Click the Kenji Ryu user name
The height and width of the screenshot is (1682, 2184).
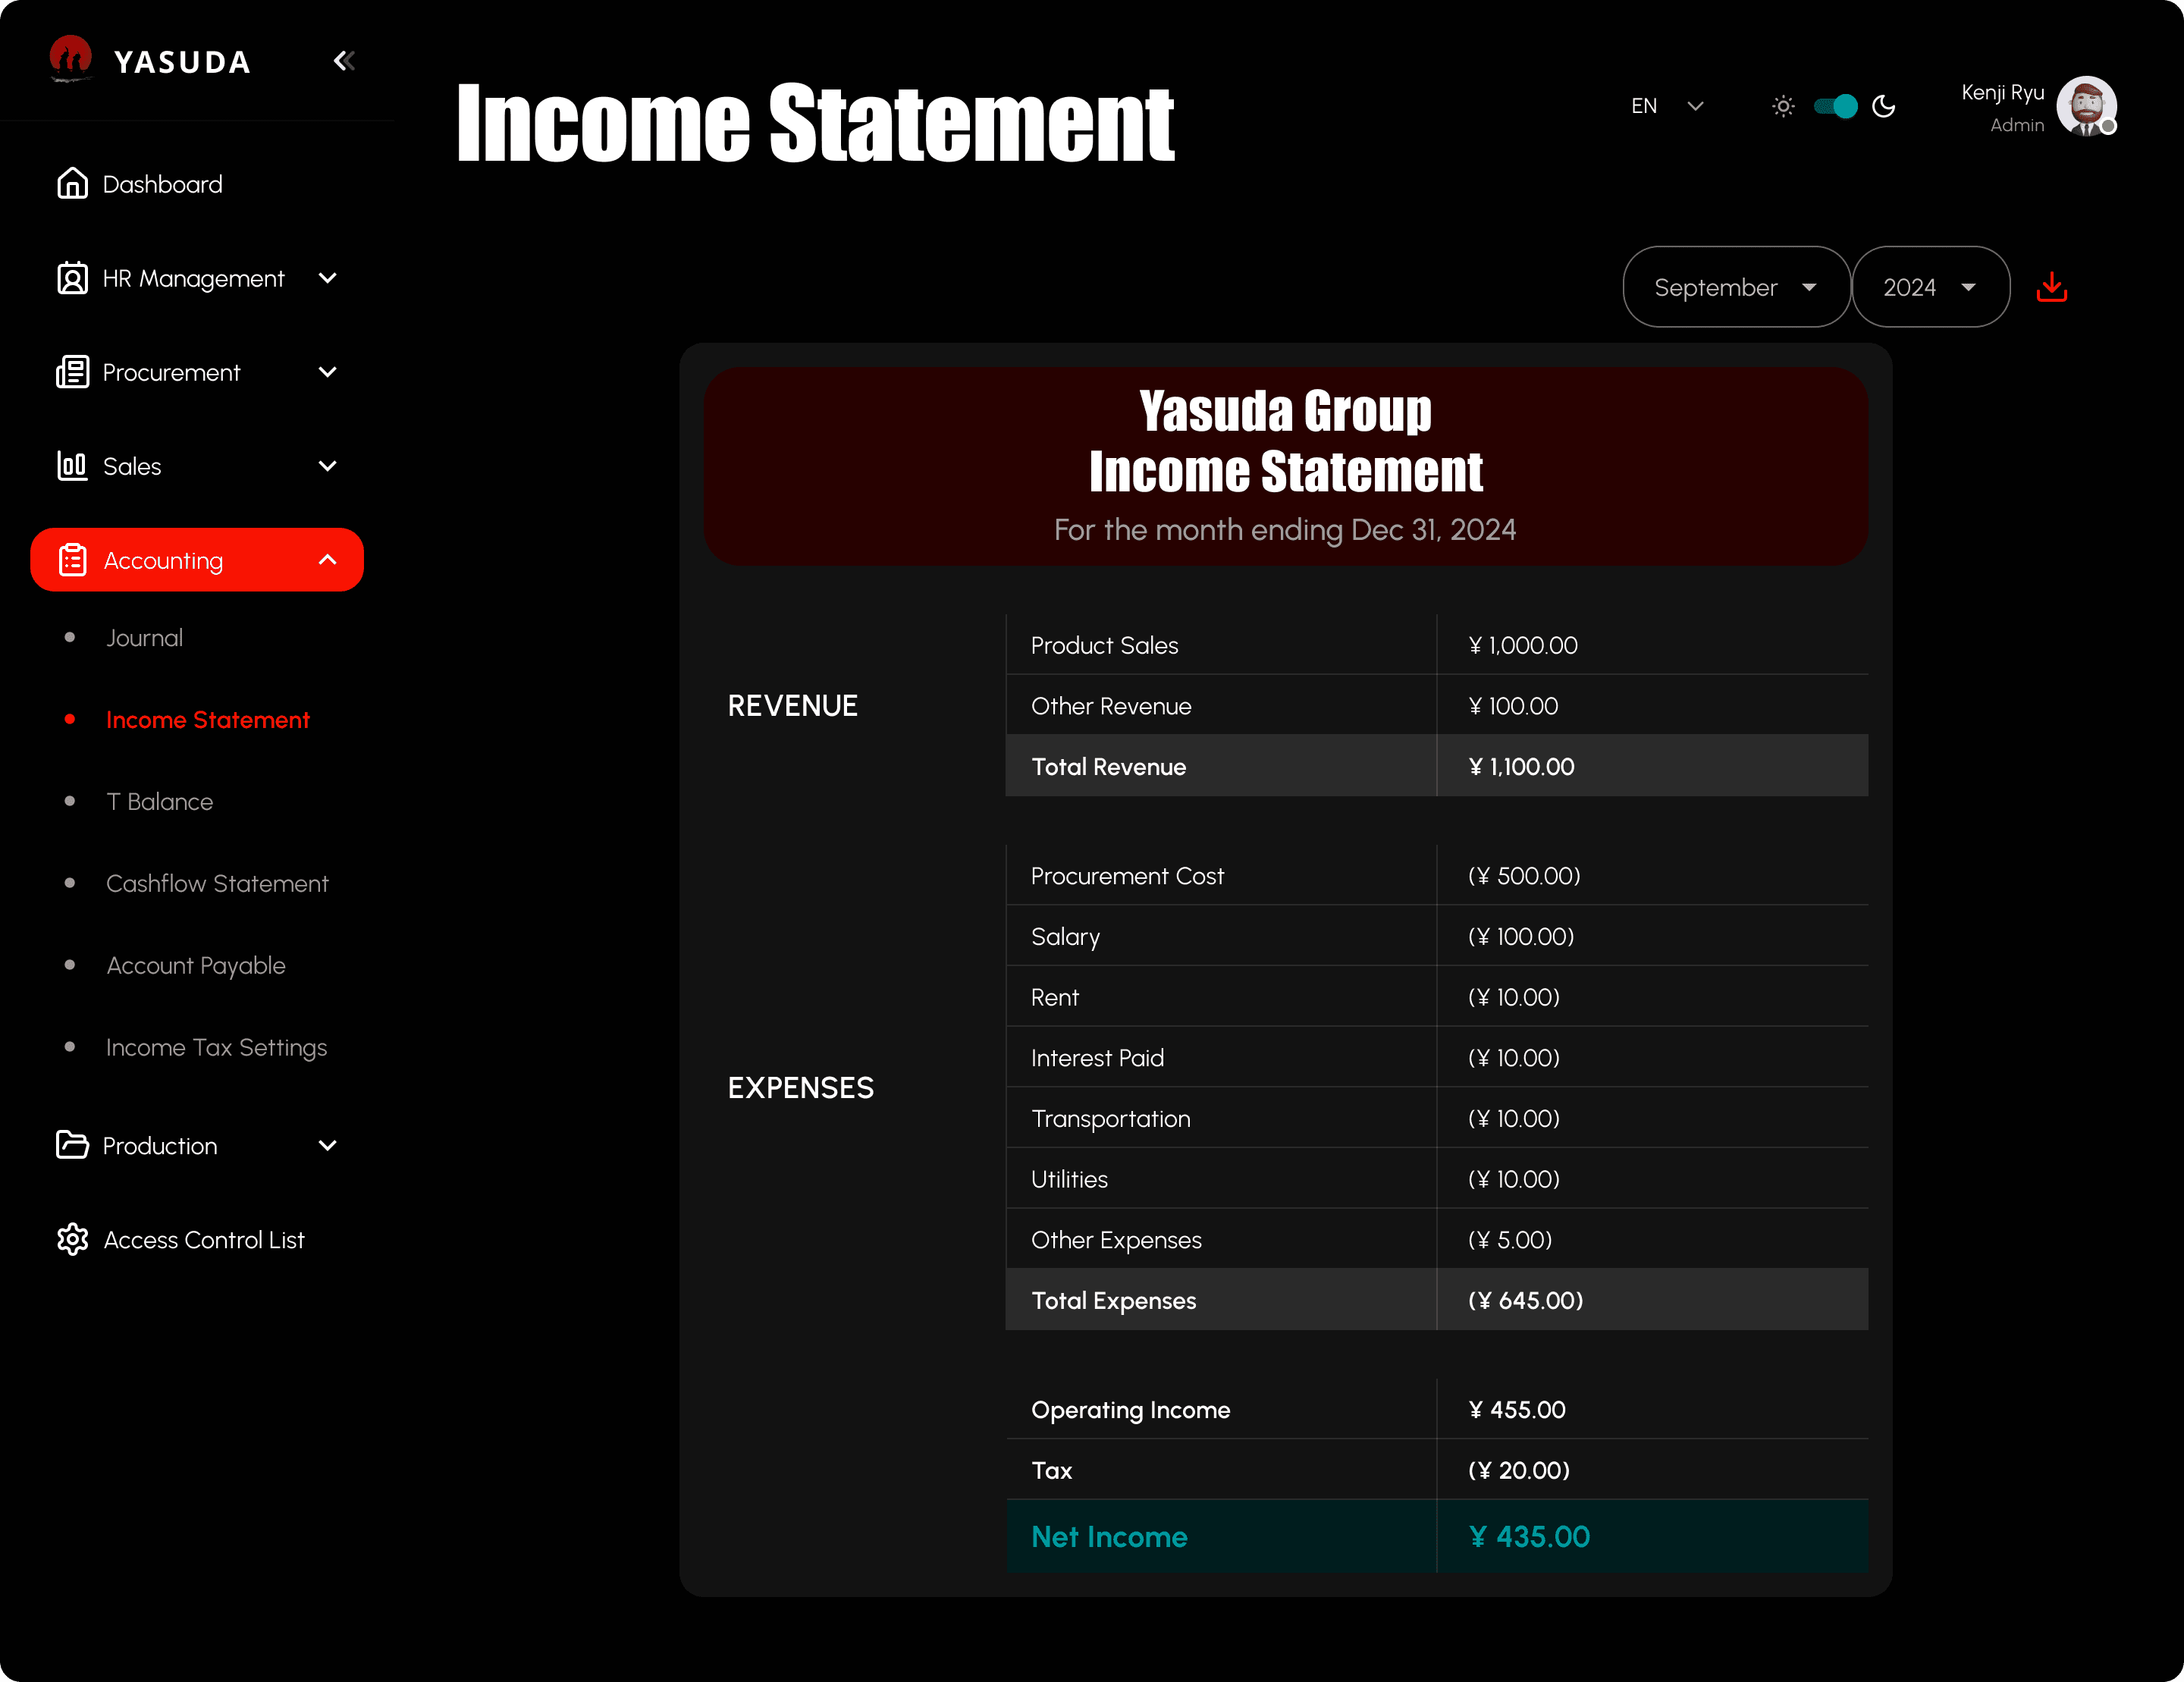[x=2002, y=92]
